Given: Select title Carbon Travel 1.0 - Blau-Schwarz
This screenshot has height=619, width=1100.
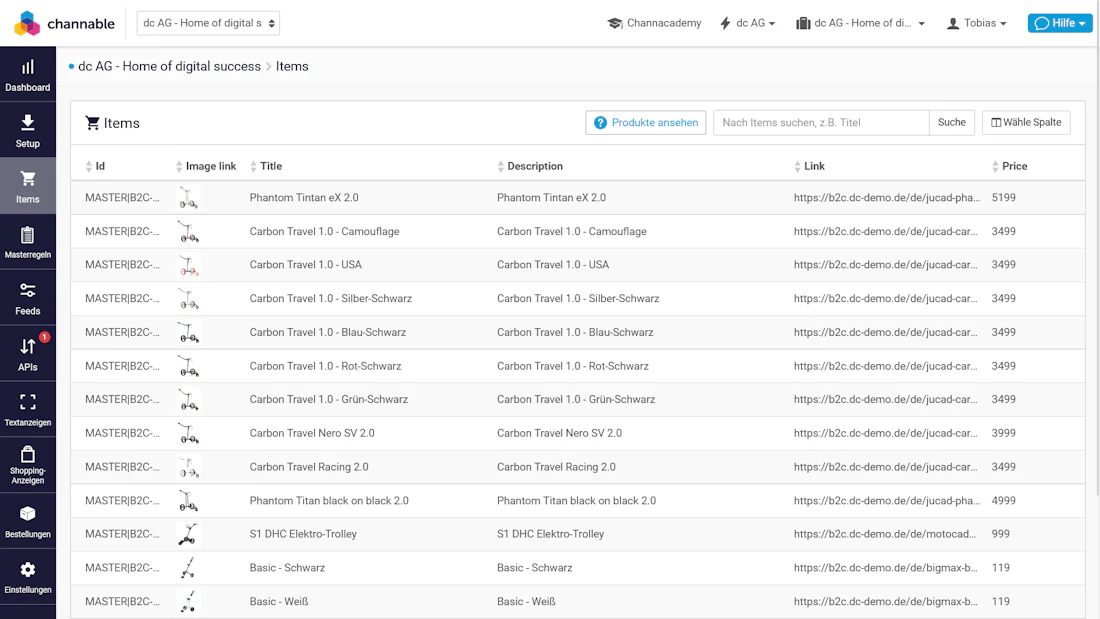Looking at the screenshot, I should [328, 333].
